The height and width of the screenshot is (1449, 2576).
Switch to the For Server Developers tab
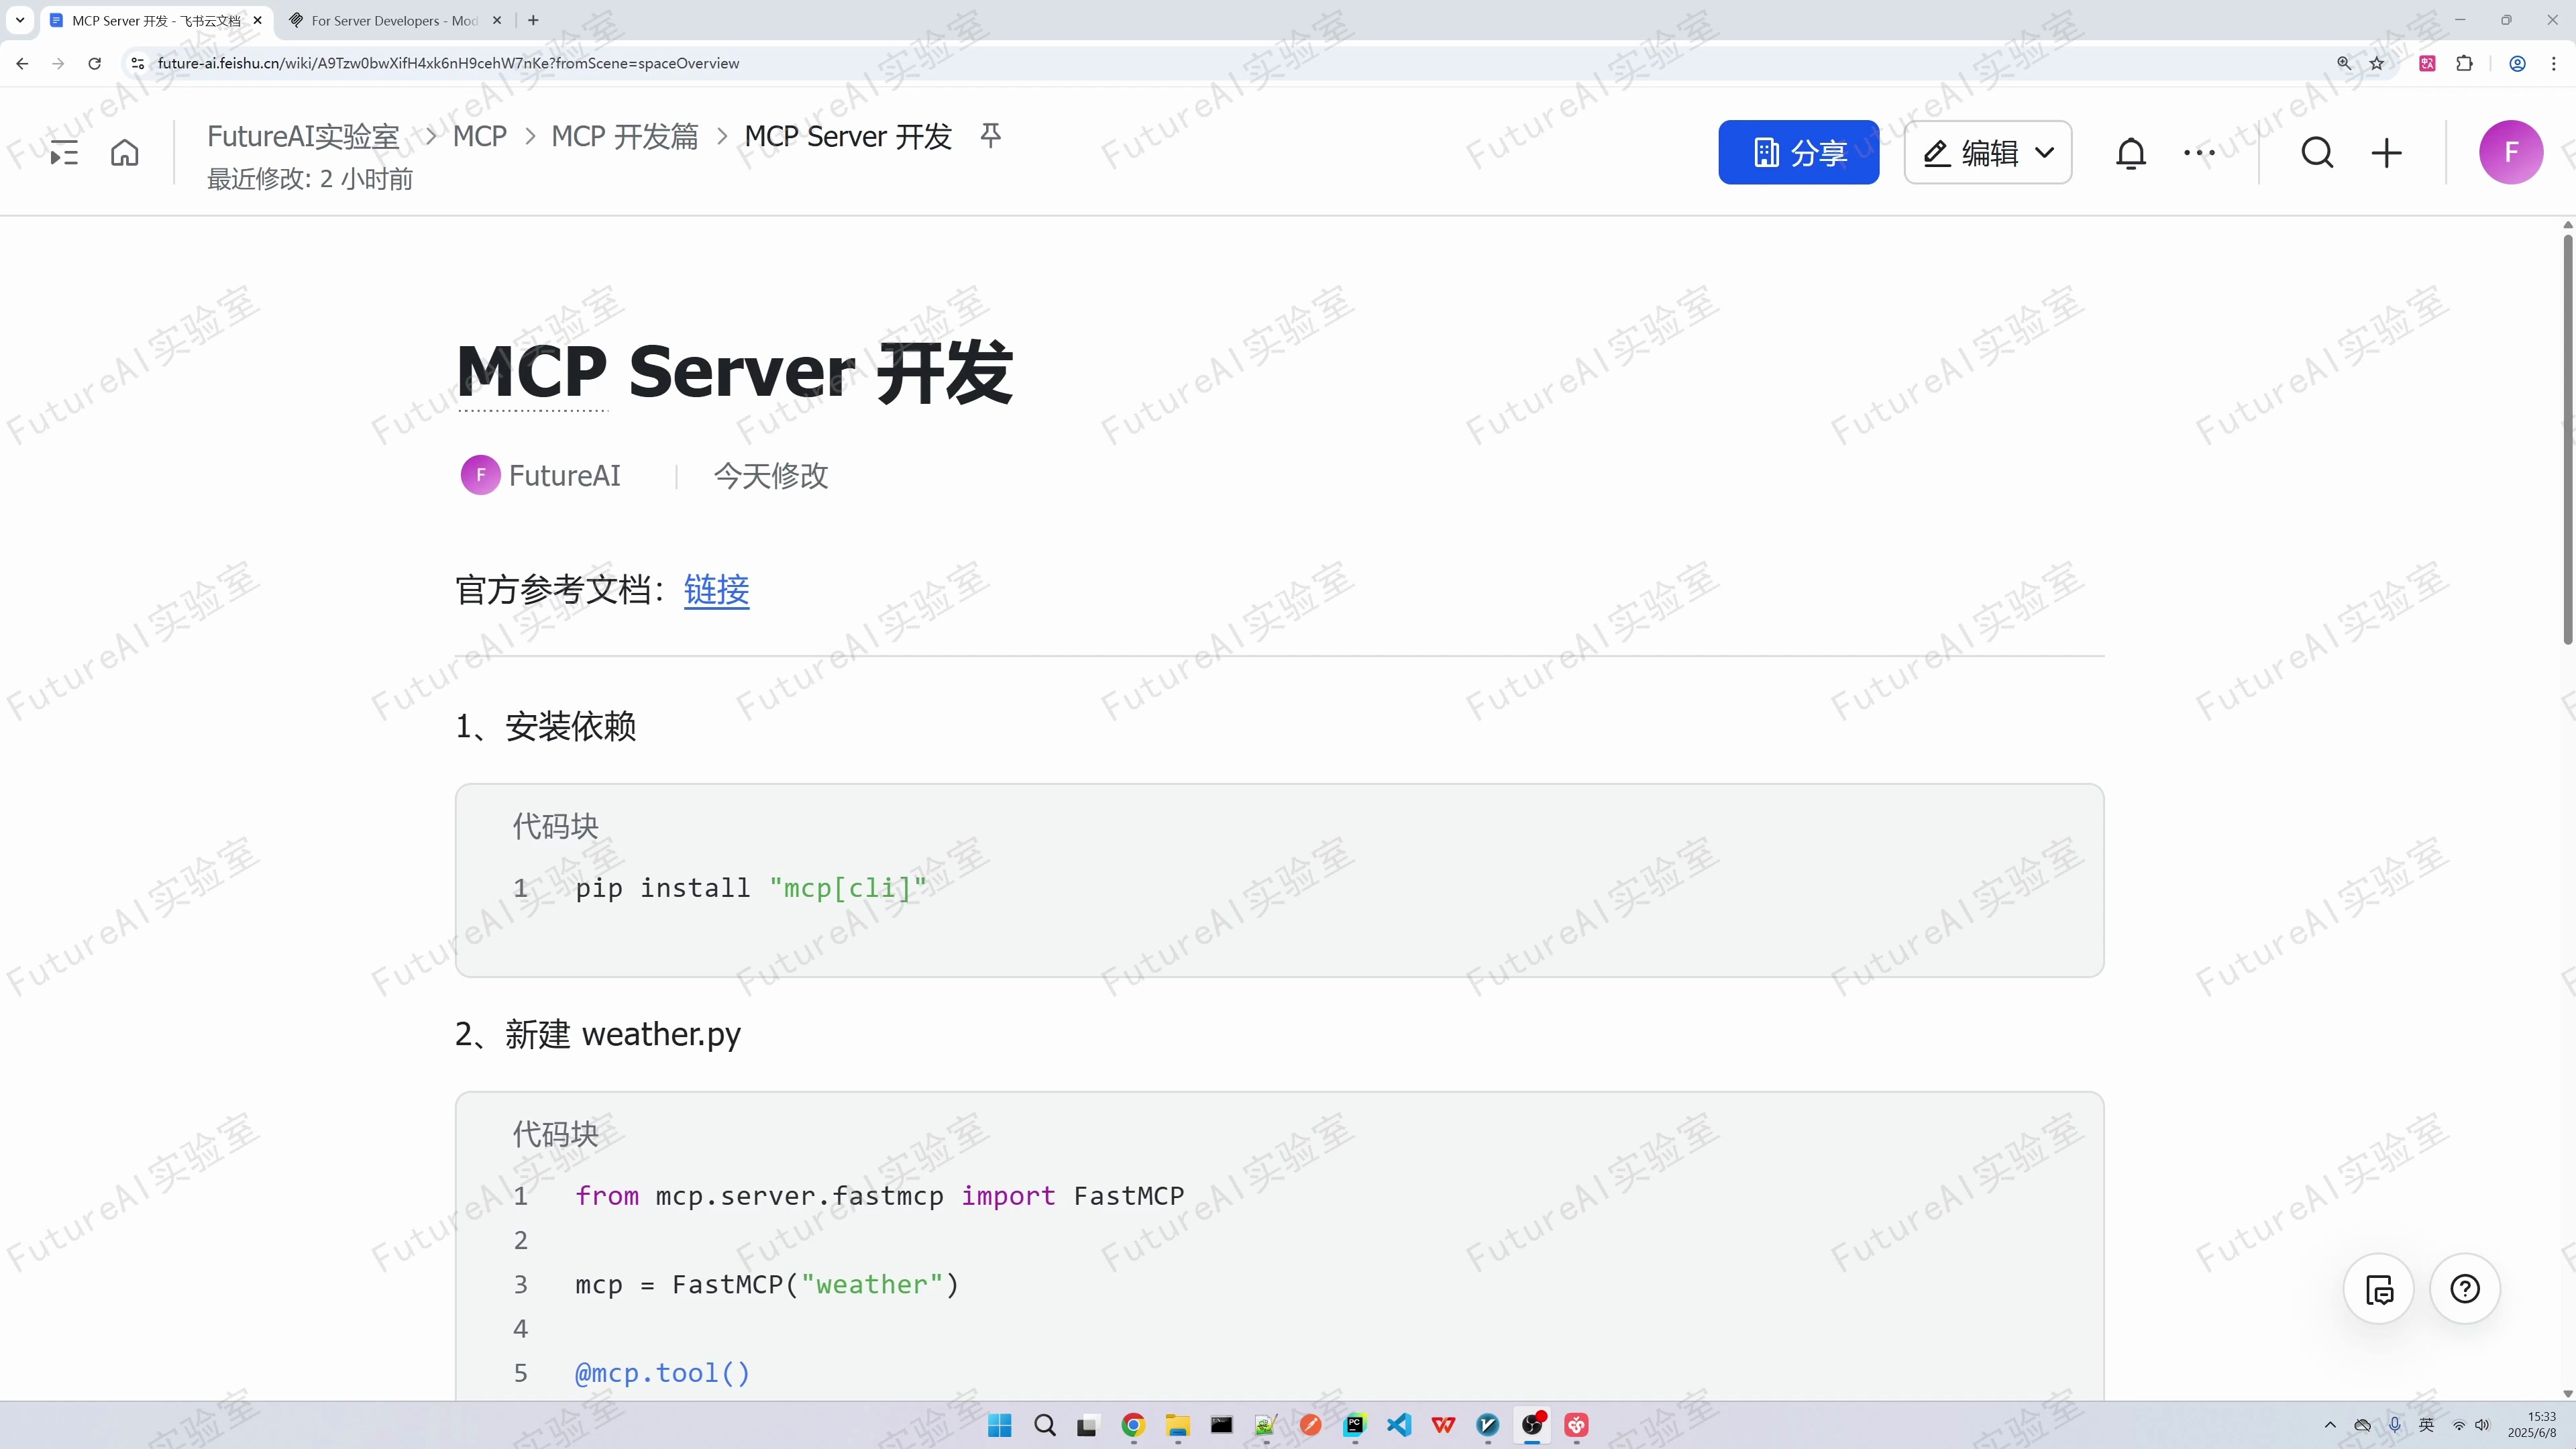(x=390, y=20)
